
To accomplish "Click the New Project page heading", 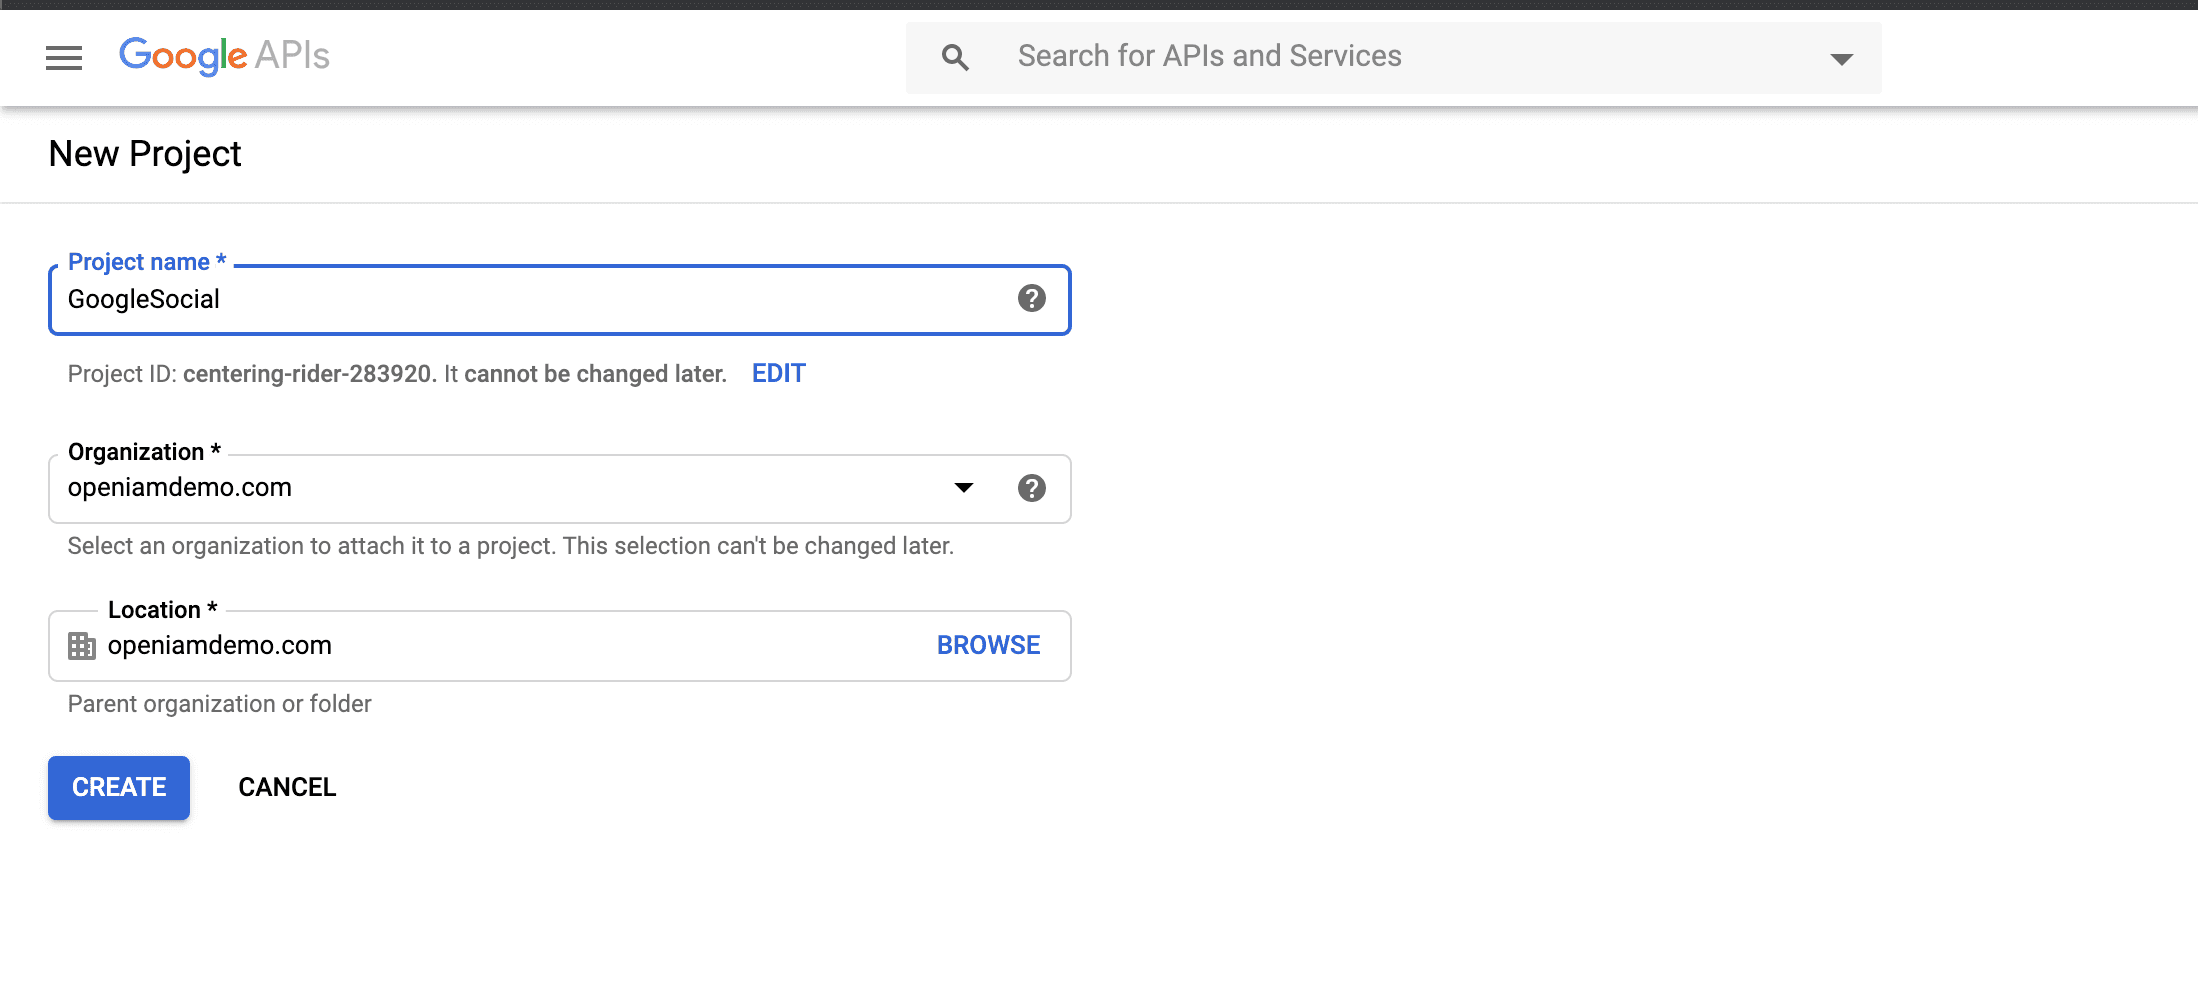I will 145,154.
